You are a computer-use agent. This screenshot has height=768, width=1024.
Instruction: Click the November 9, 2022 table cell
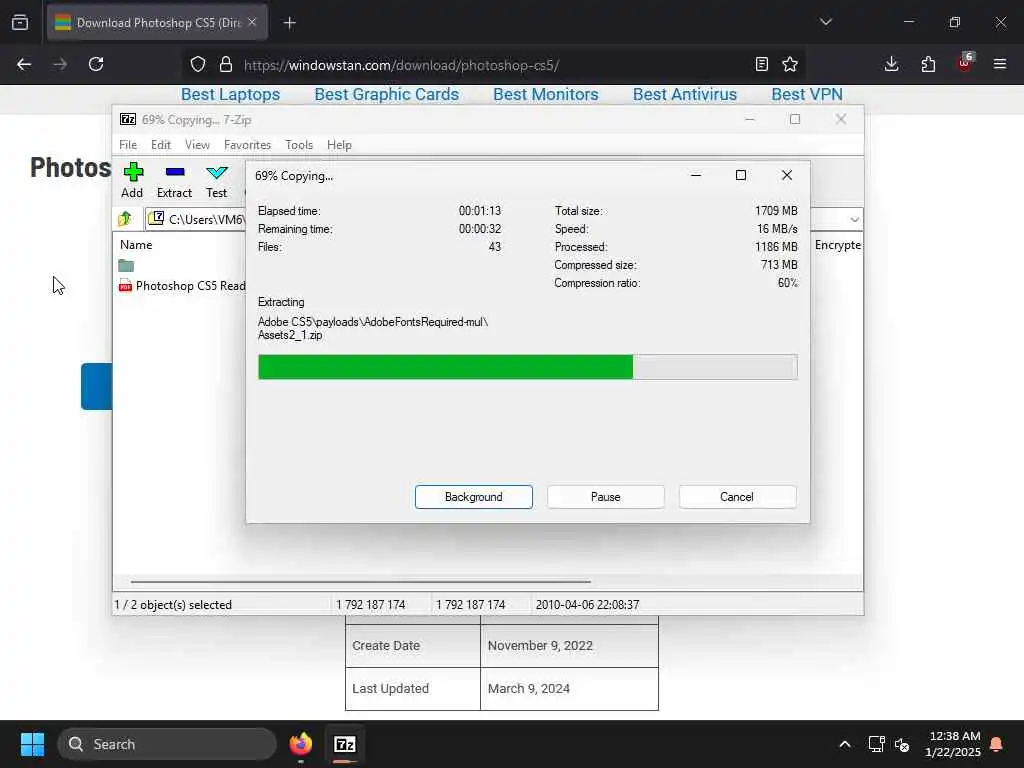click(x=569, y=646)
